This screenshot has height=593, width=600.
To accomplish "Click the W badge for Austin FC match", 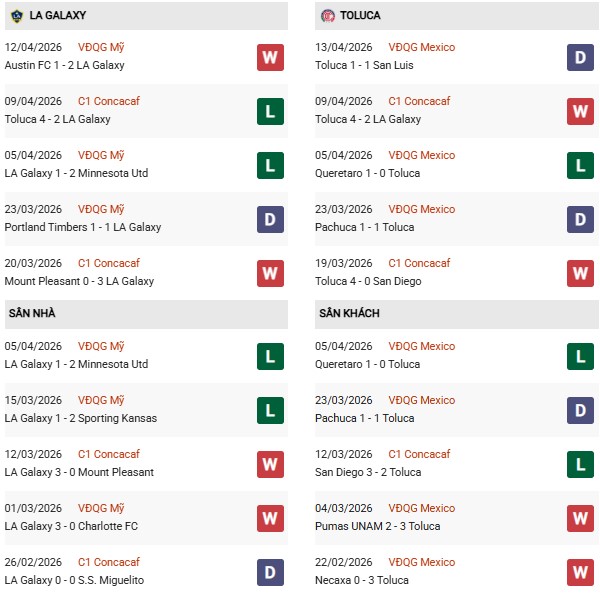I will click(270, 57).
